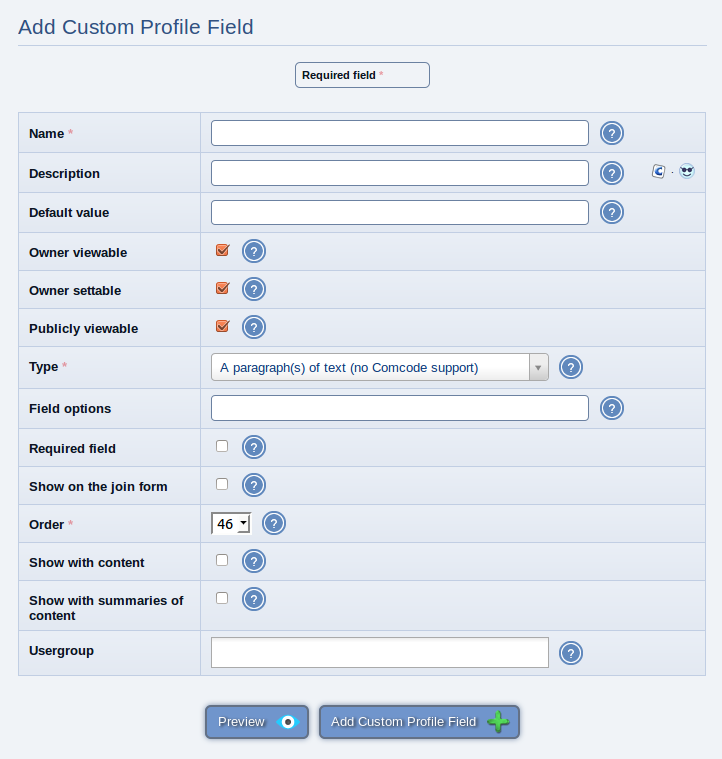The image size is (722, 759).
Task: Enable the Required field checkbox
Action: (222, 446)
